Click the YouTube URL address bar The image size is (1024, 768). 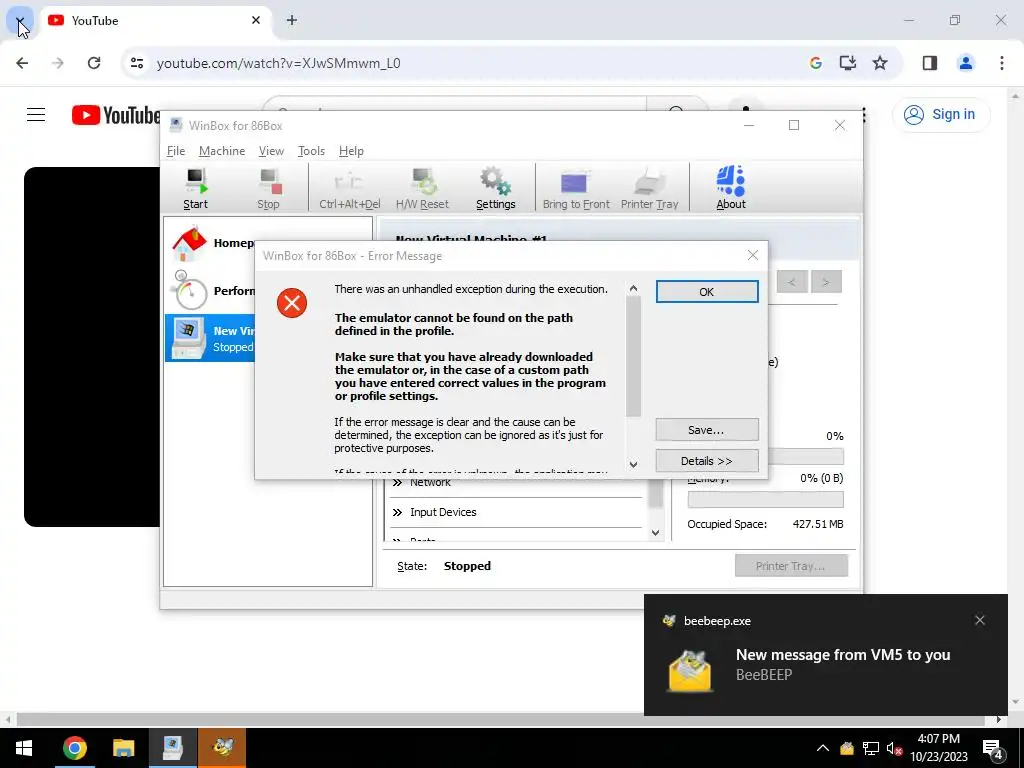pos(278,63)
